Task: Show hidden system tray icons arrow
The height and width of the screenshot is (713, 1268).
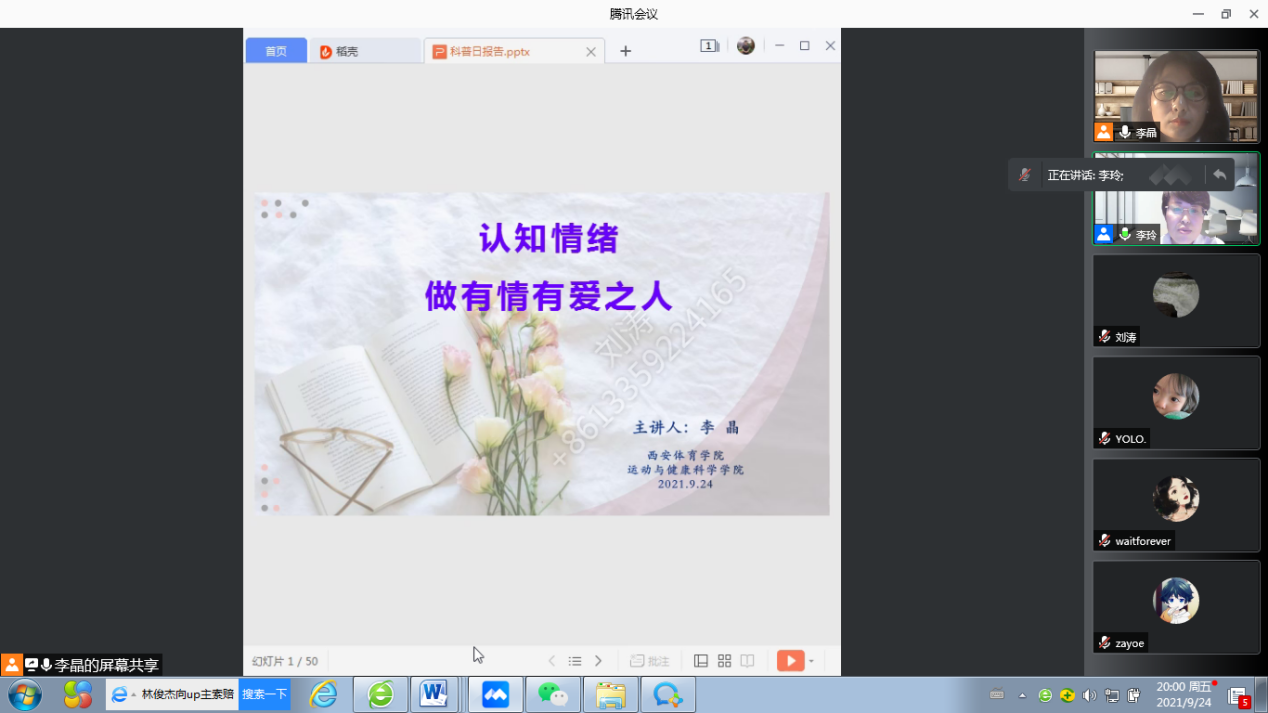Action: point(1022,695)
